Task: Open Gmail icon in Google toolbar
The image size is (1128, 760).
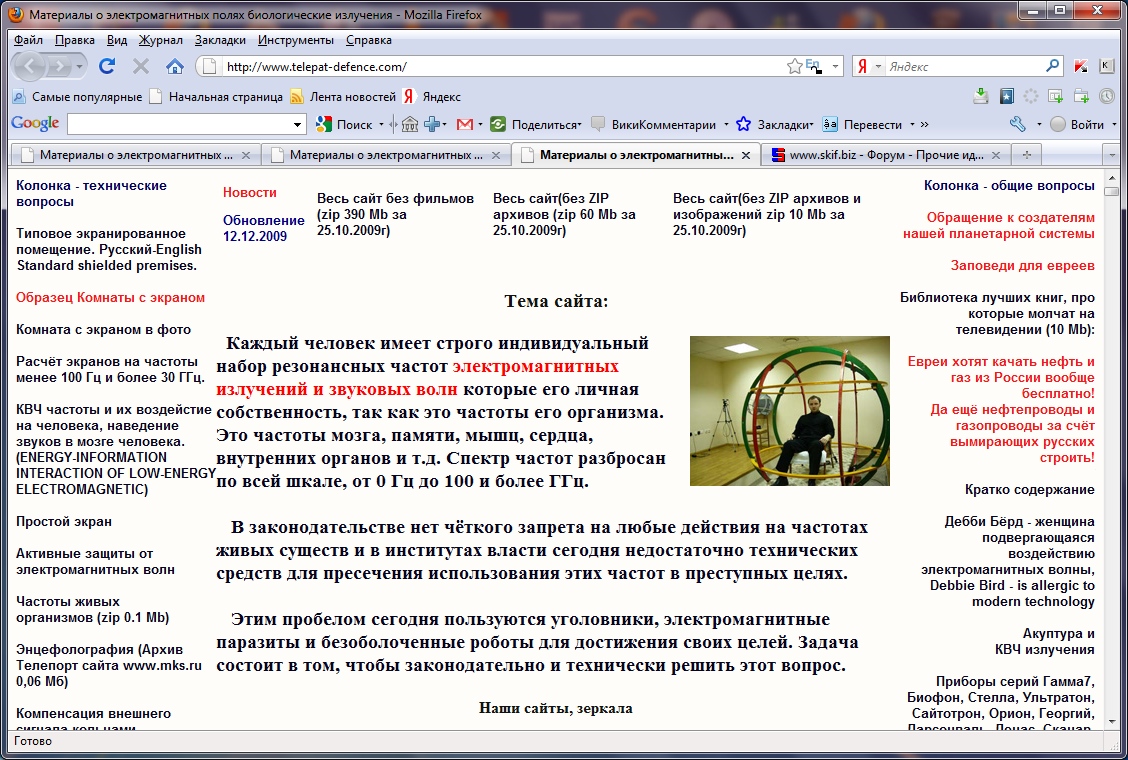Action: click(x=464, y=124)
